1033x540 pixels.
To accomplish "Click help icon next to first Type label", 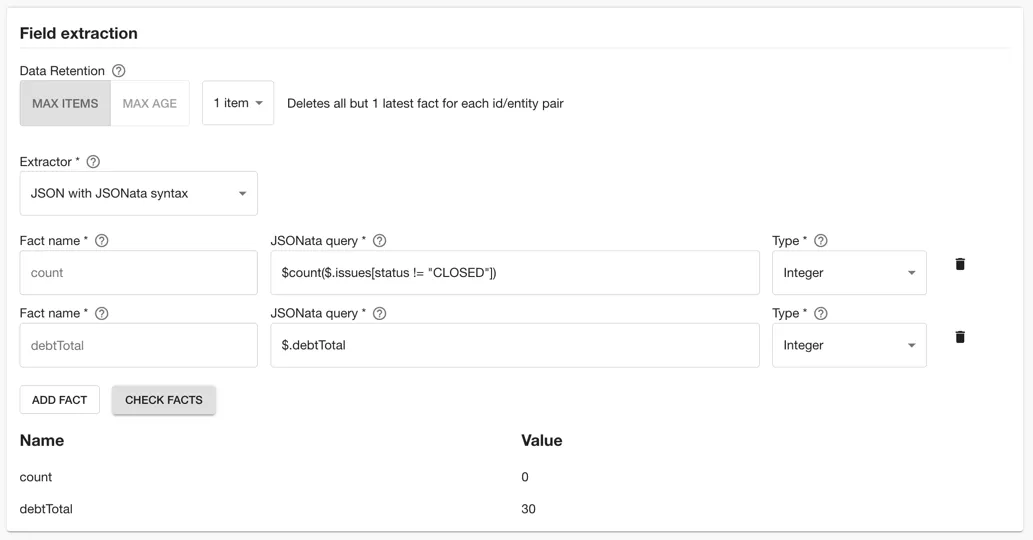I will pyautogui.click(x=821, y=241).
